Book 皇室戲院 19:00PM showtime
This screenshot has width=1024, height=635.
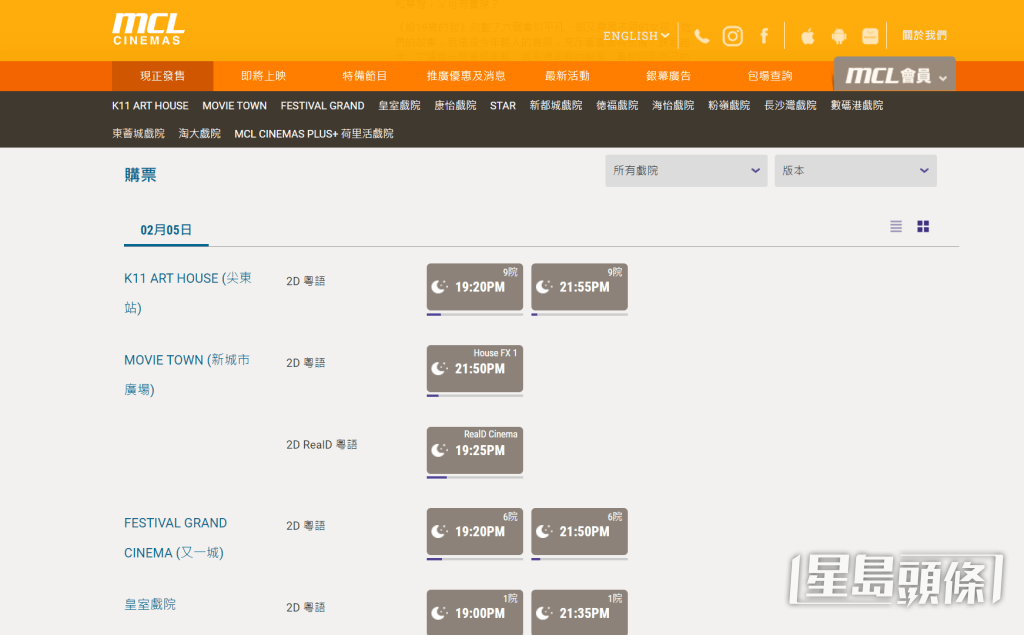[x=475, y=612]
